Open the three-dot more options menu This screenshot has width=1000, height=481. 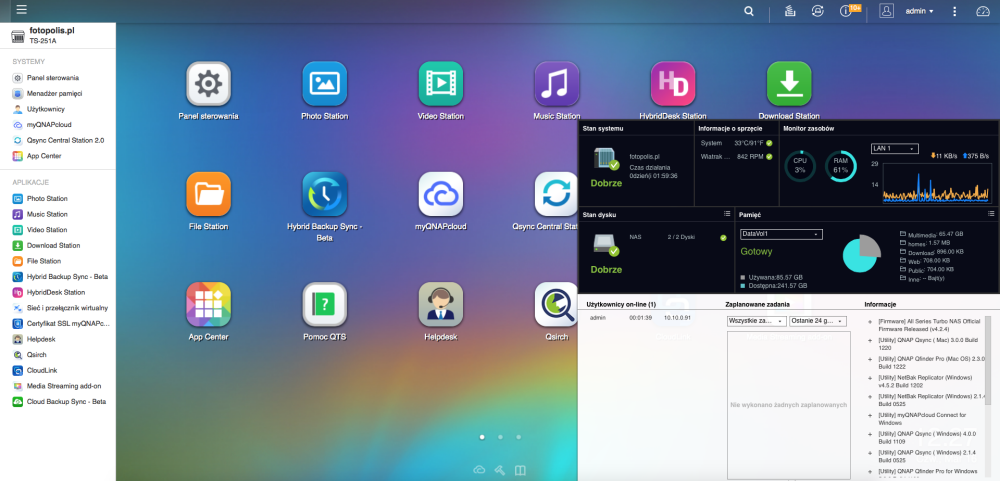[x=954, y=11]
